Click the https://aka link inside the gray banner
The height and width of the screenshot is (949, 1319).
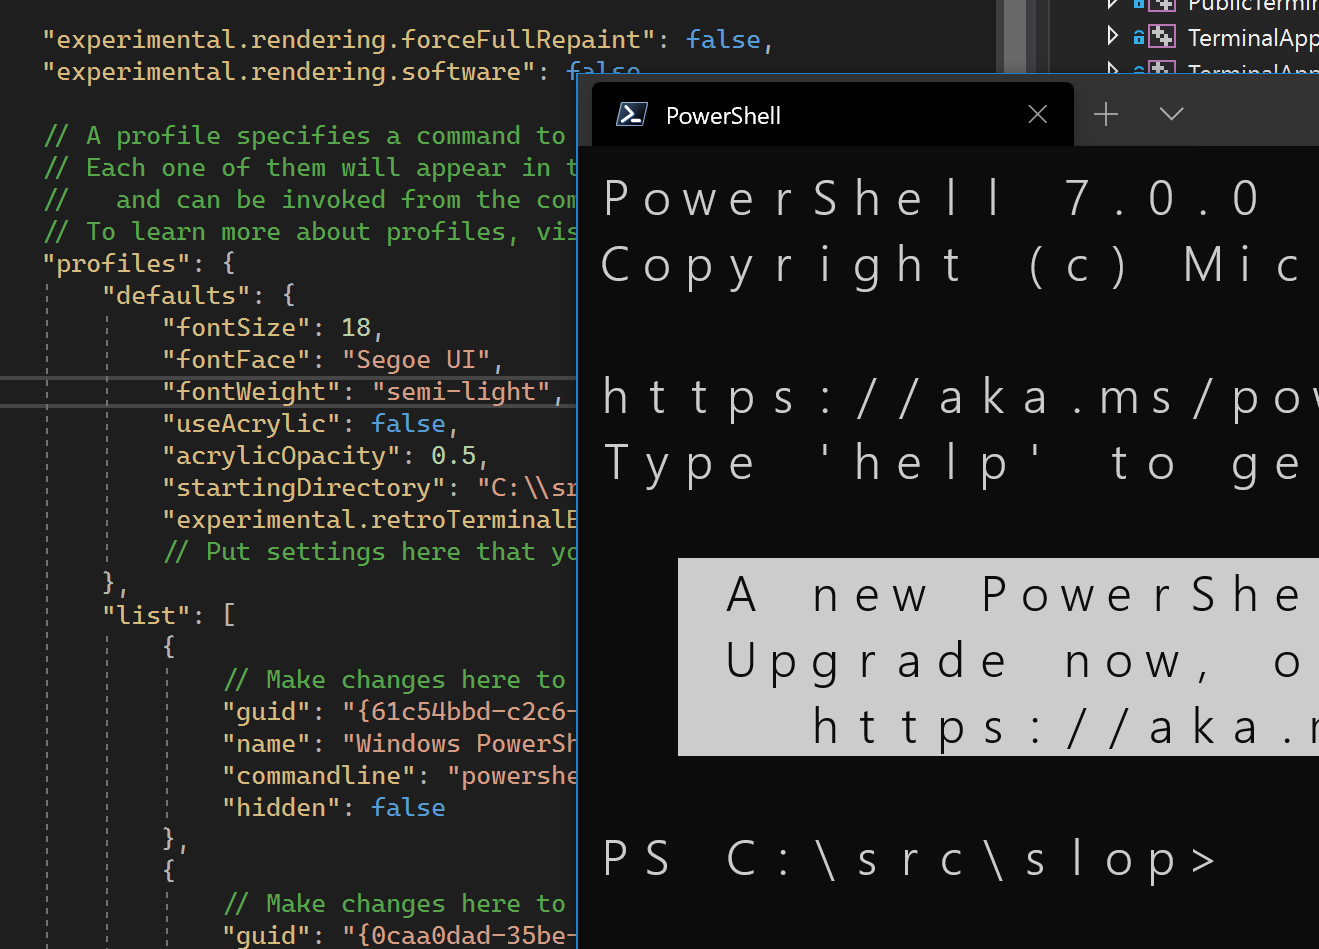tap(1065, 728)
